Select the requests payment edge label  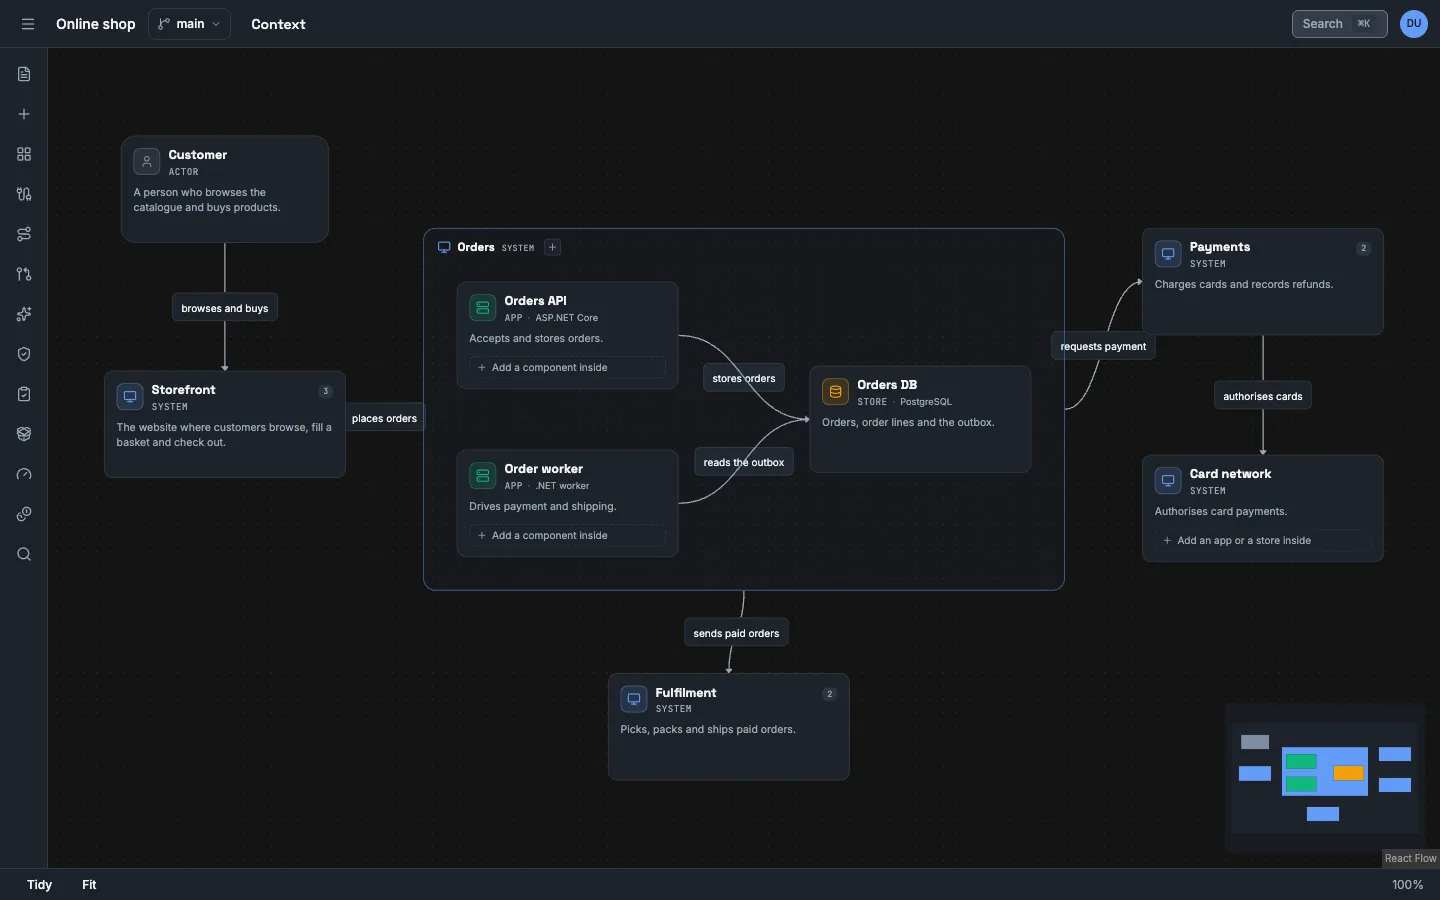(1103, 346)
